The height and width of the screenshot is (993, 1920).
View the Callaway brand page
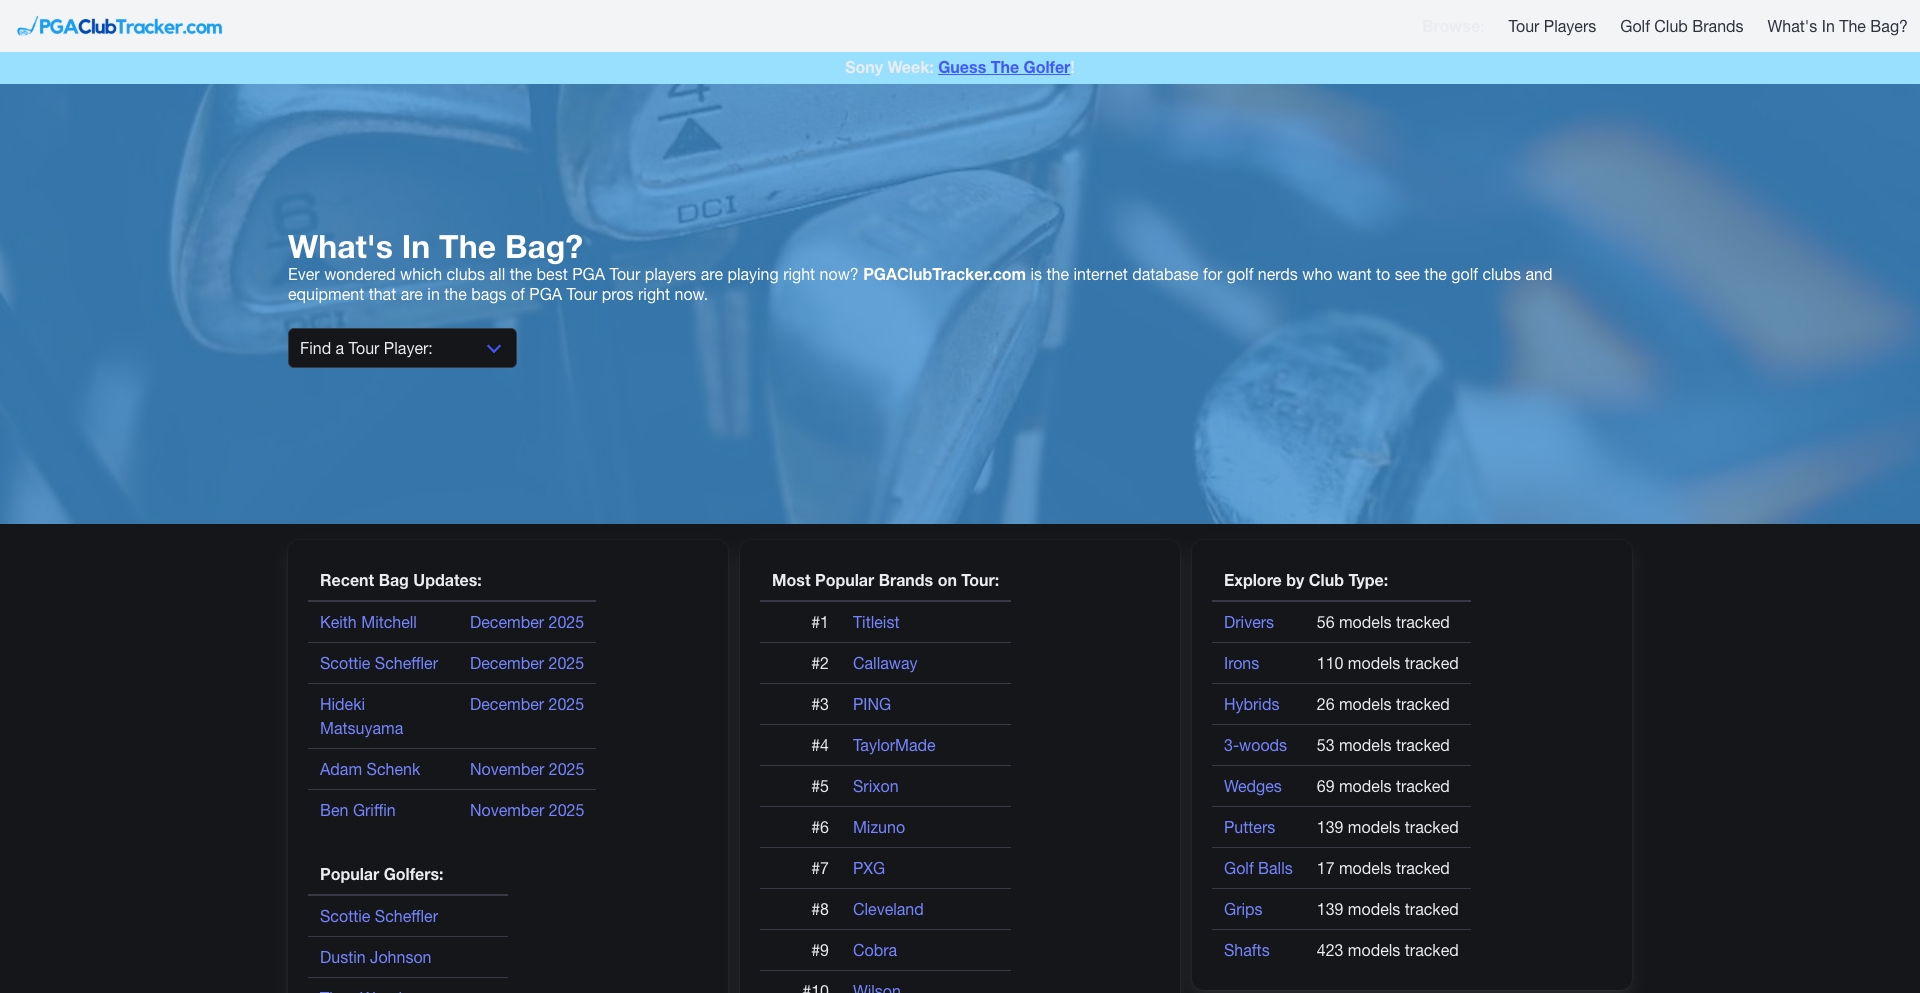click(x=885, y=663)
